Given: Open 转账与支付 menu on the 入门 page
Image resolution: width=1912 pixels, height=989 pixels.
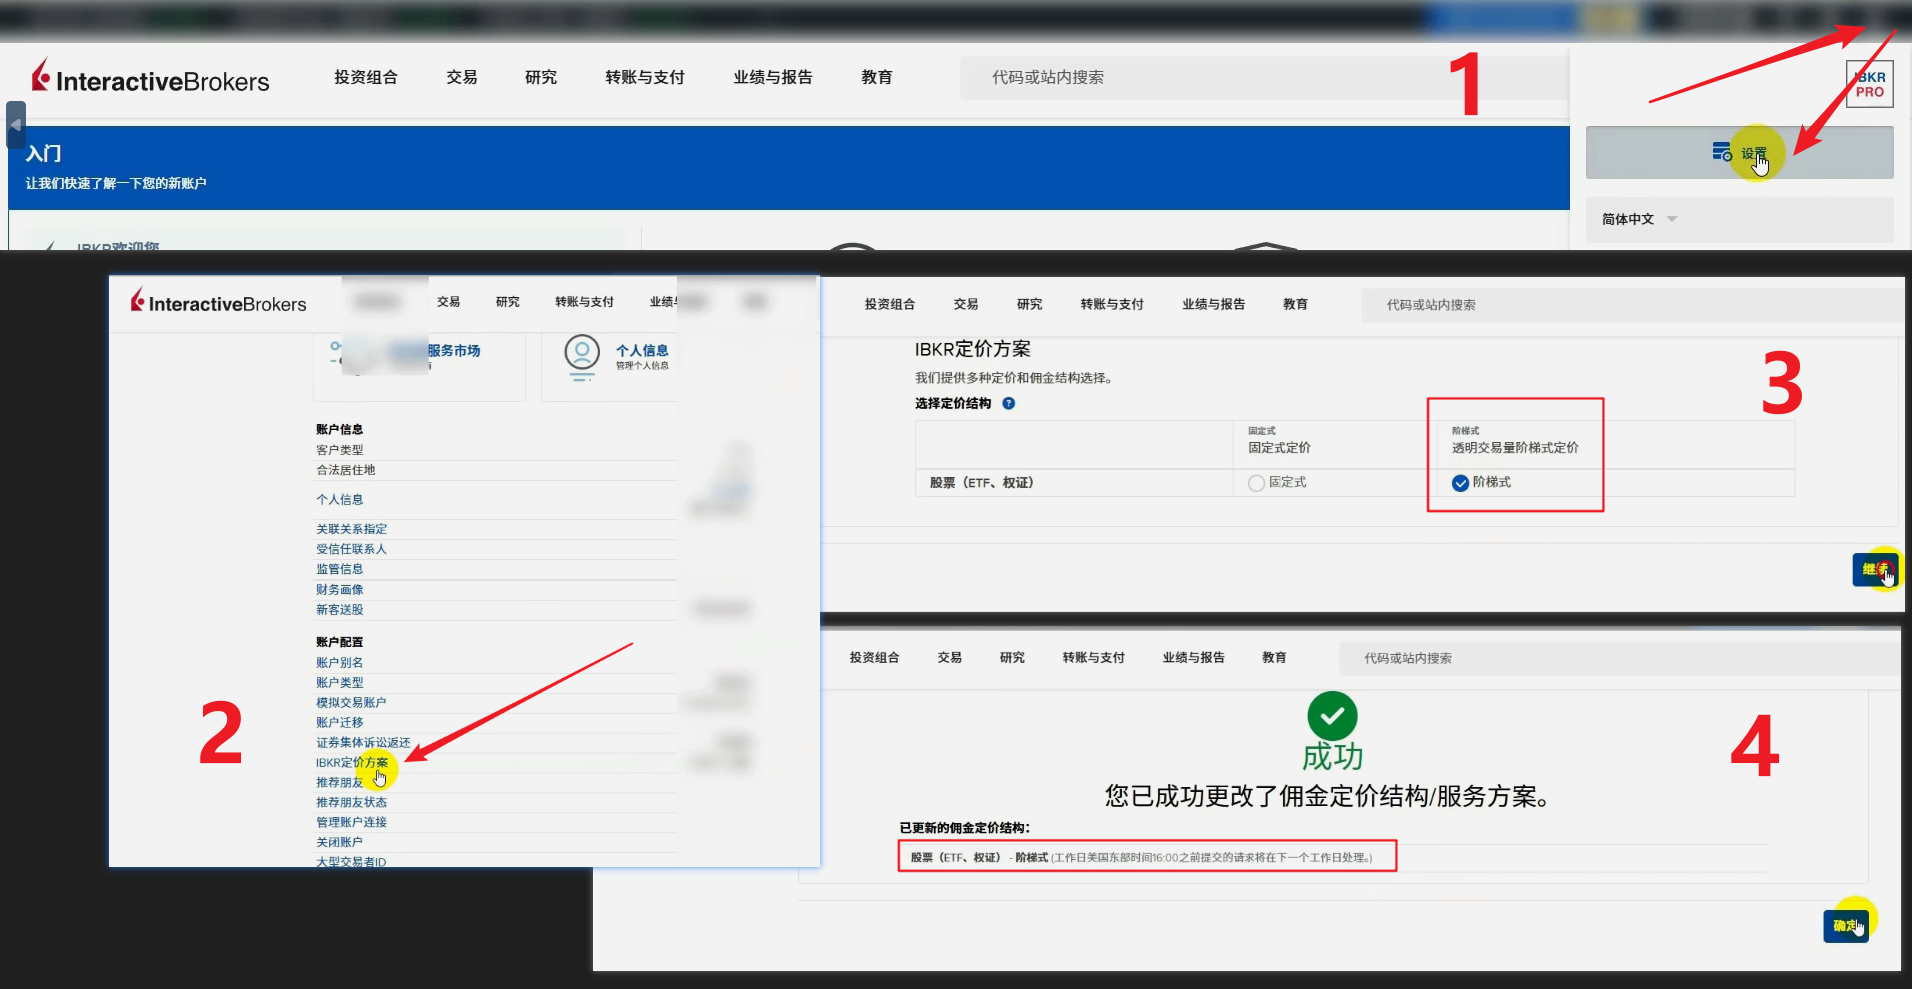Looking at the screenshot, I should (645, 77).
